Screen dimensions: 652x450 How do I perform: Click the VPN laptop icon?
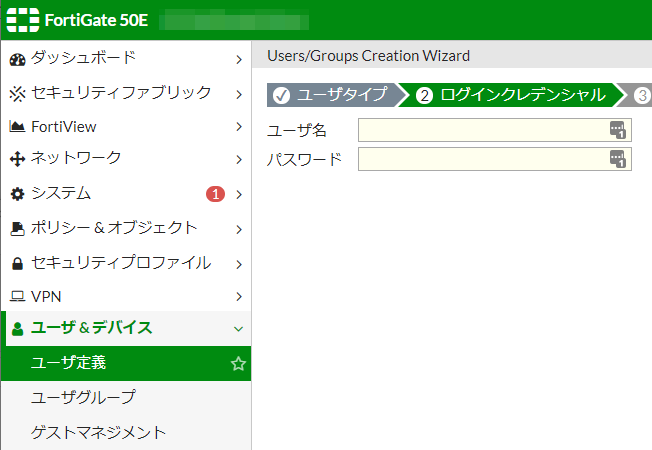tap(16, 297)
